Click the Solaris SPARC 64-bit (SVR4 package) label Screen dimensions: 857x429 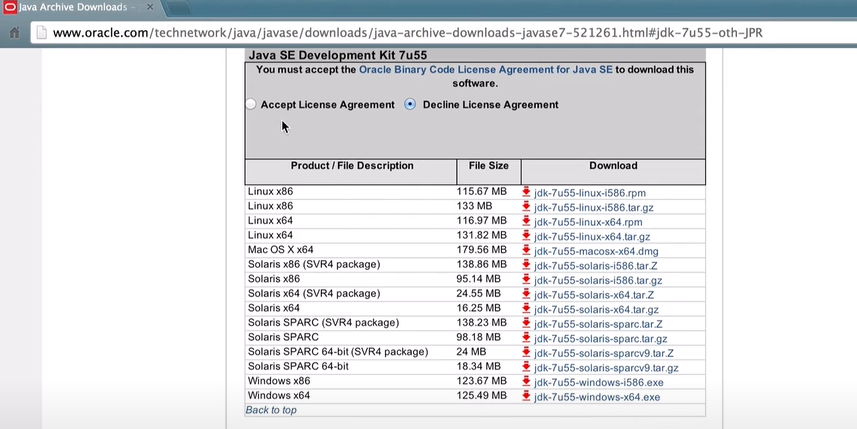point(338,352)
